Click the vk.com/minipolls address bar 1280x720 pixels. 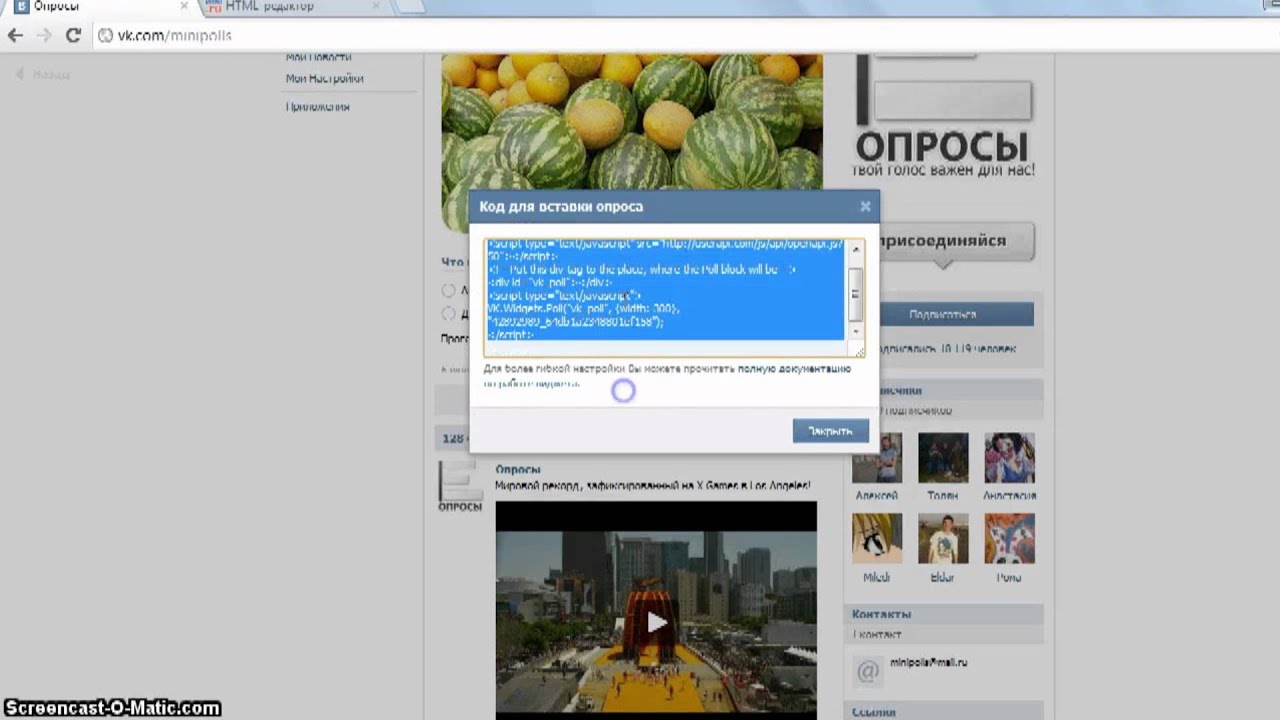click(x=640, y=35)
